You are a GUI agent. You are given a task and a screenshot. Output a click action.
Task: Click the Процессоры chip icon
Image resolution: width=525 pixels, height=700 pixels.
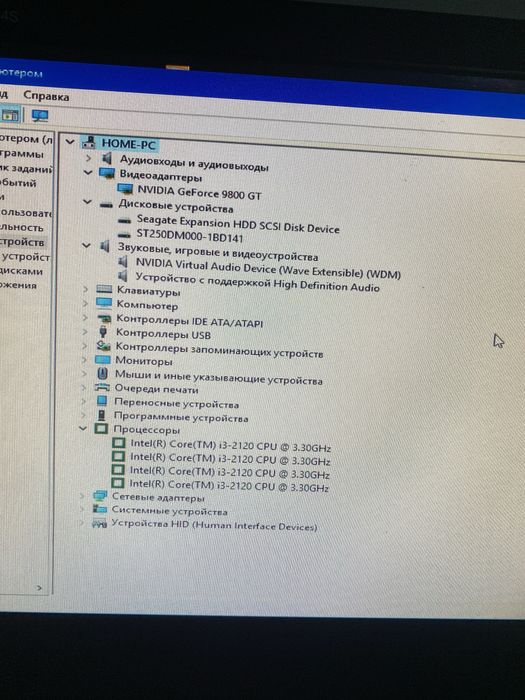101,429
